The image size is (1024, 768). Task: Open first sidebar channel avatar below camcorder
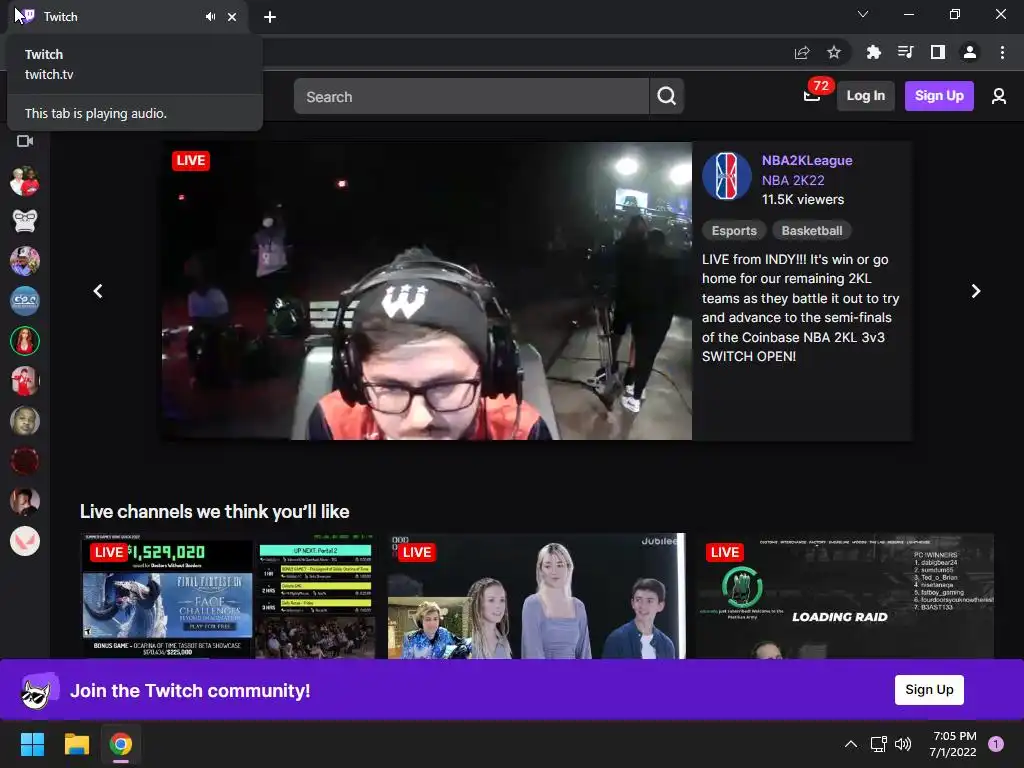point(25,182)
